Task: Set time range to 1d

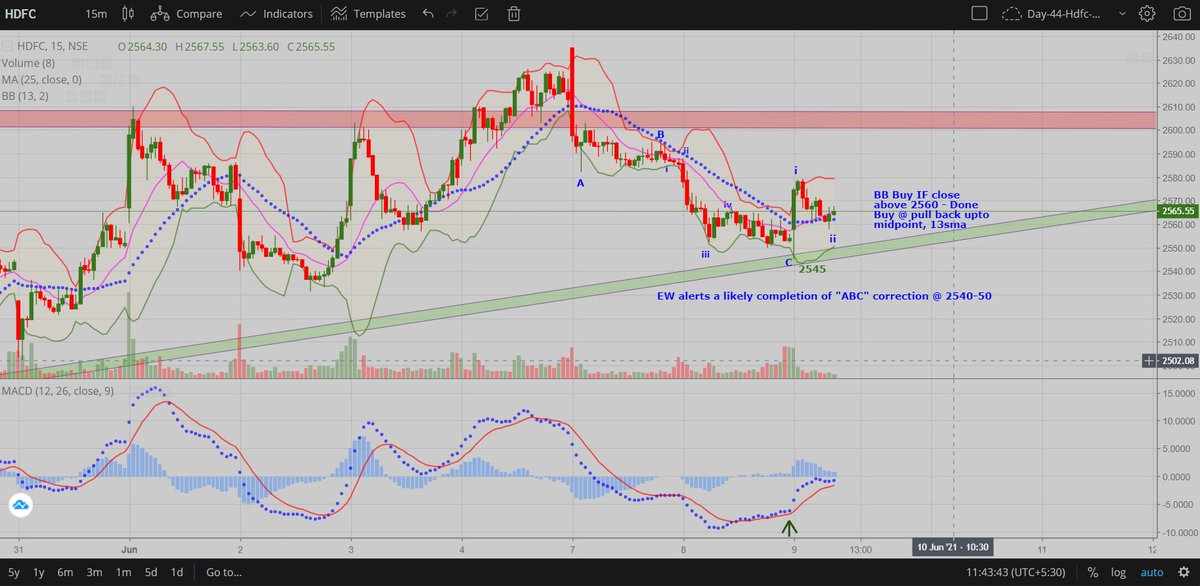Action: 176,572
